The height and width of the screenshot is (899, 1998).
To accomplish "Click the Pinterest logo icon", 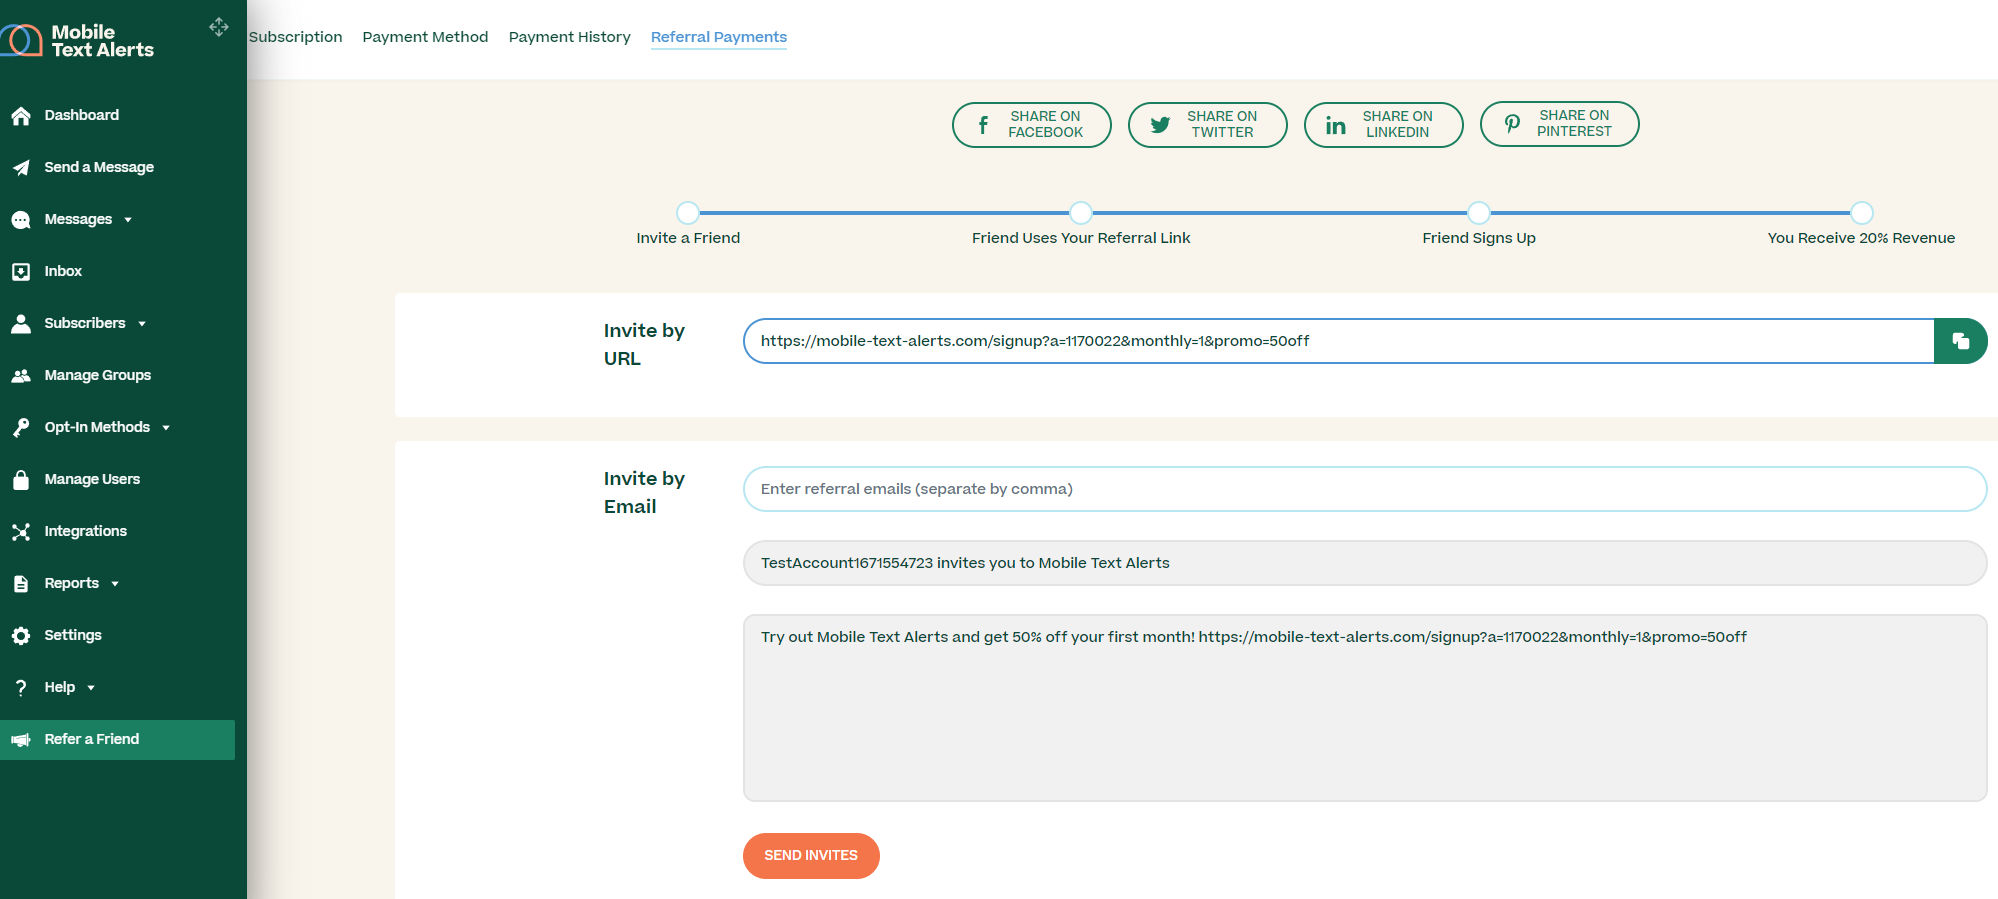I will click(x=1512, y=124).
